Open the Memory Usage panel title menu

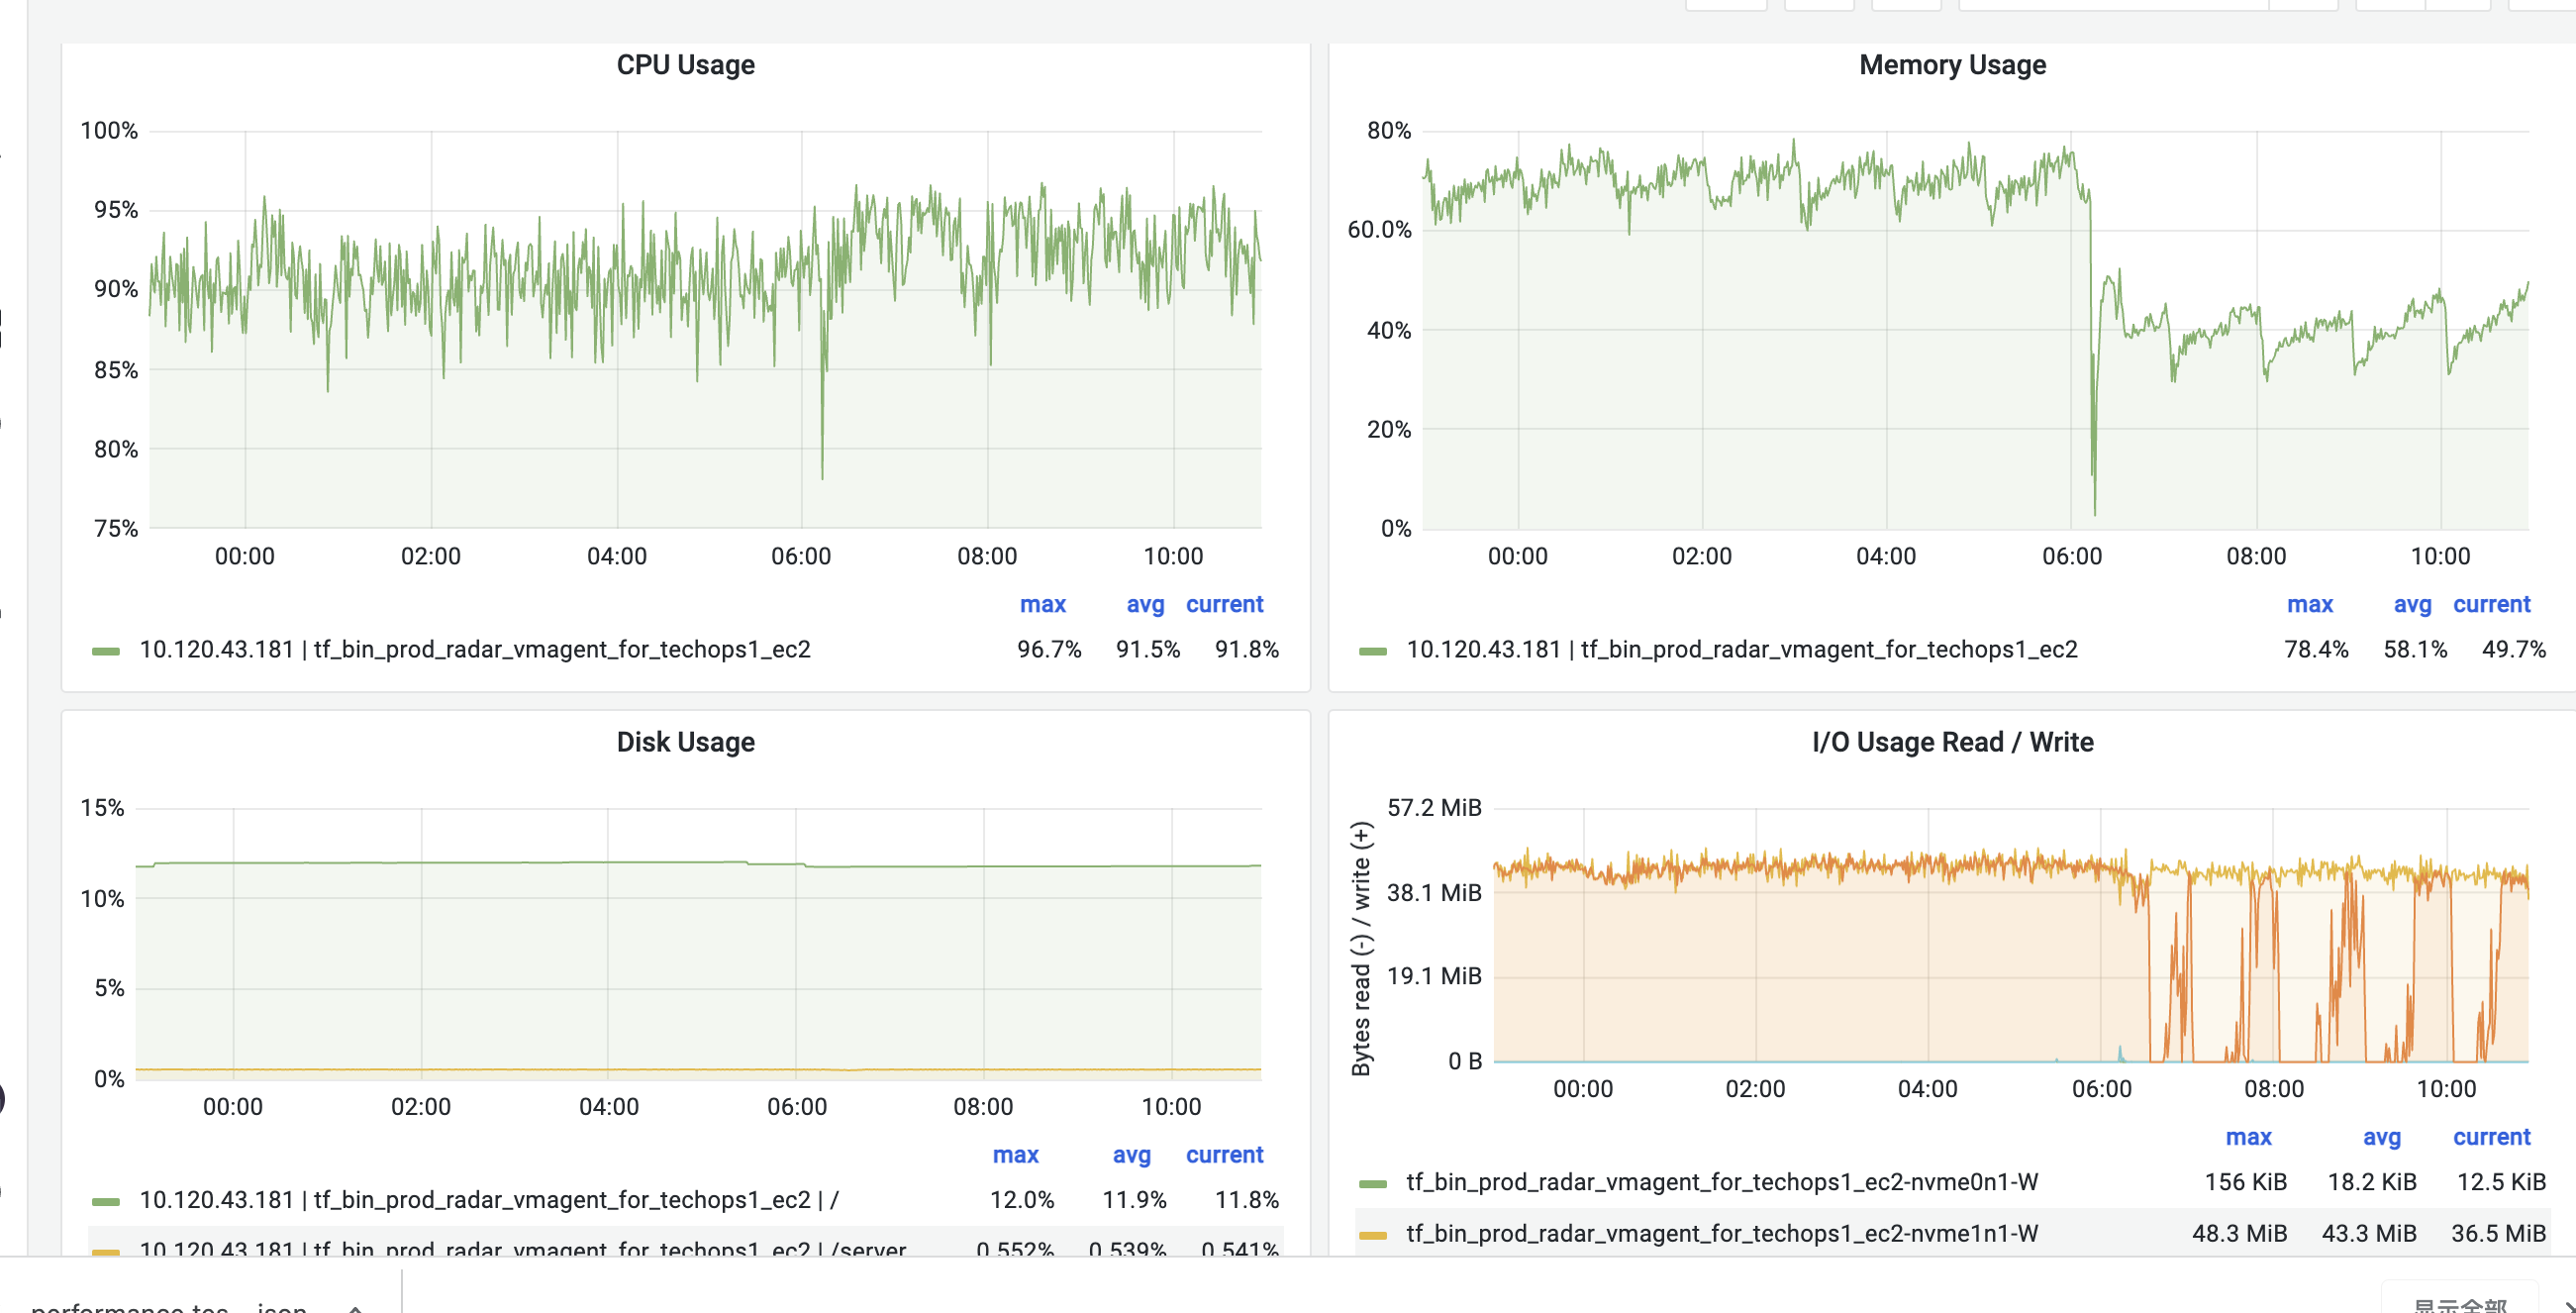[1951, 64]
